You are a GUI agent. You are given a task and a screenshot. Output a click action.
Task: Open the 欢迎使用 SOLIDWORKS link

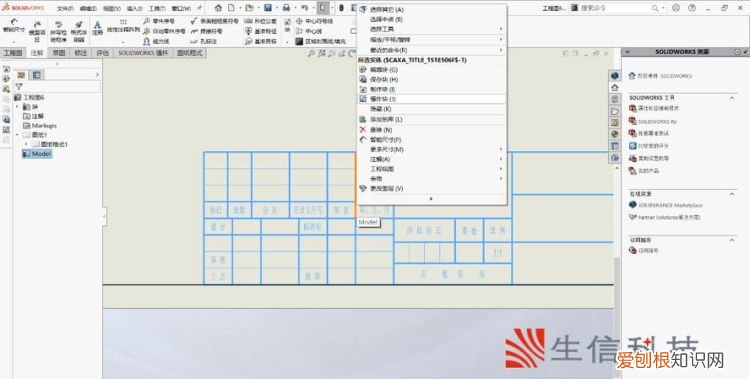661,76
